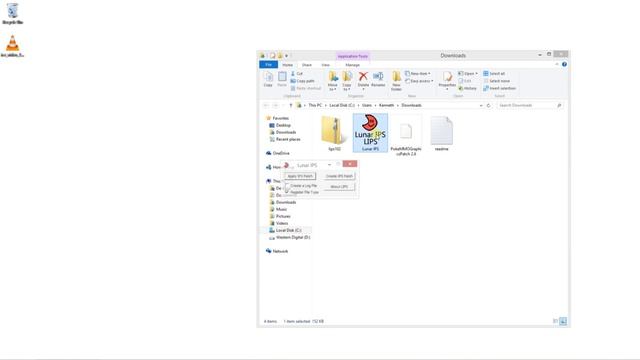Switch to large icons view in status bar
This screenshot has height=360, width=640.
[x=563, y=321]
